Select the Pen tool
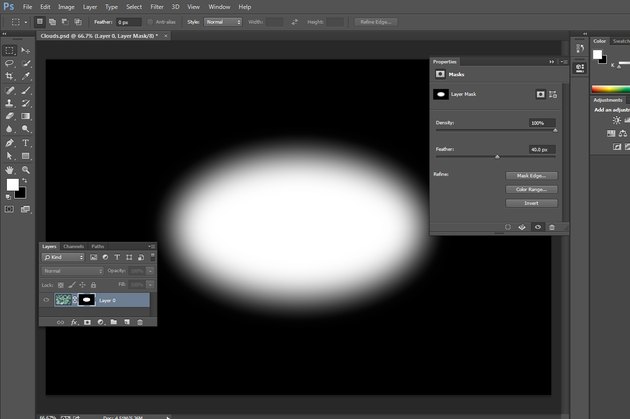This screenshot has width=630, height=419. click(x=10, y=143)
